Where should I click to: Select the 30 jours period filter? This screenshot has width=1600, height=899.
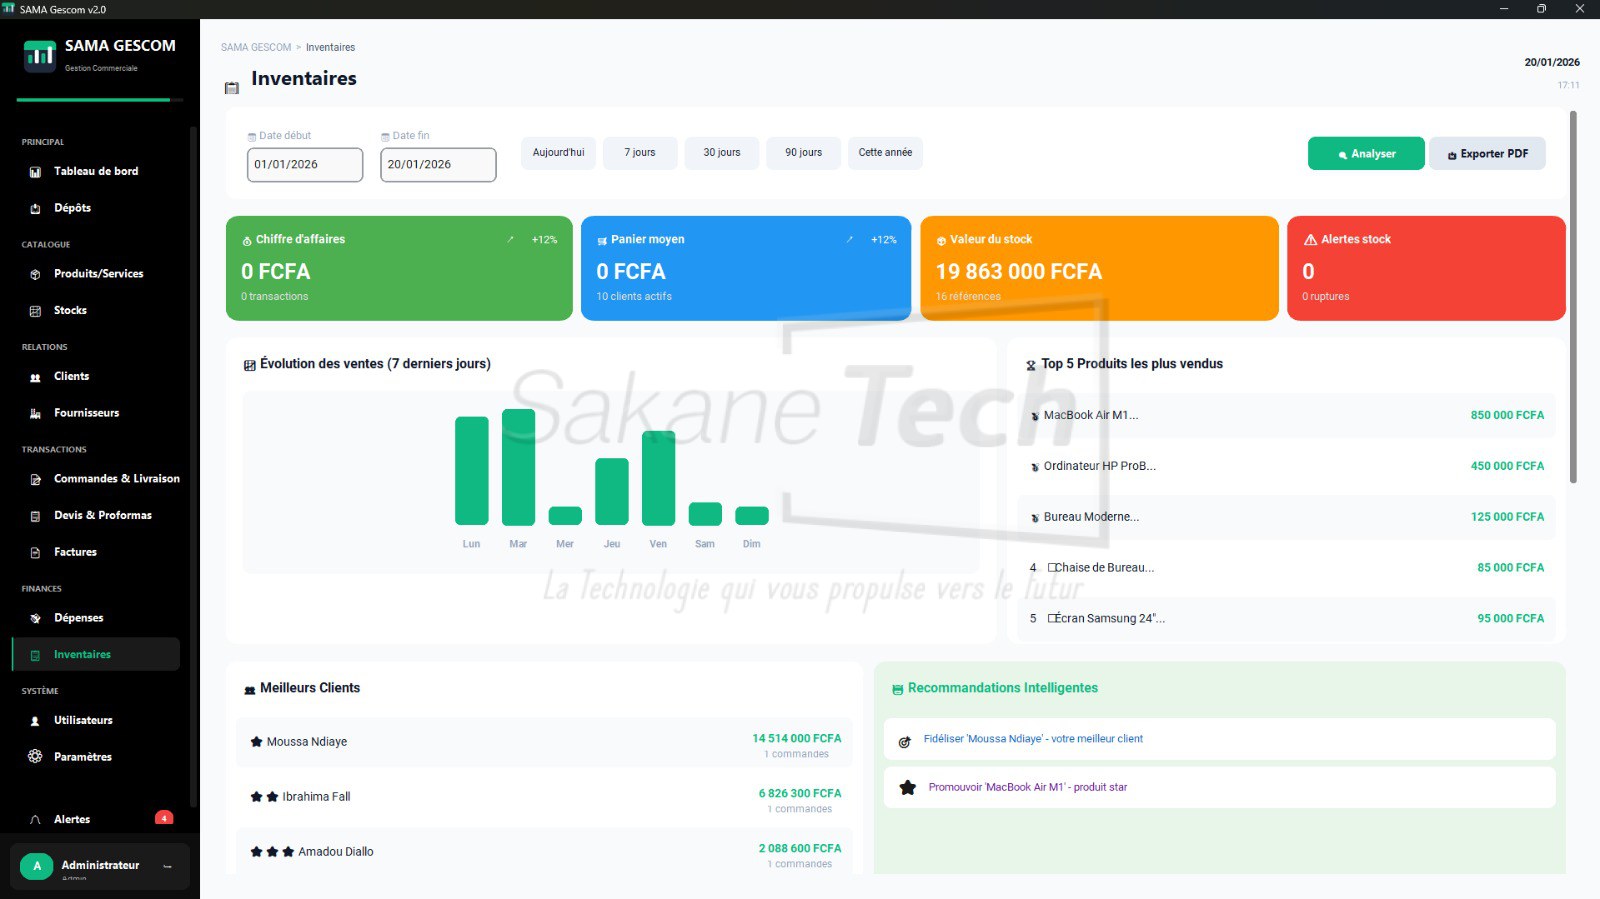(722, 153)
